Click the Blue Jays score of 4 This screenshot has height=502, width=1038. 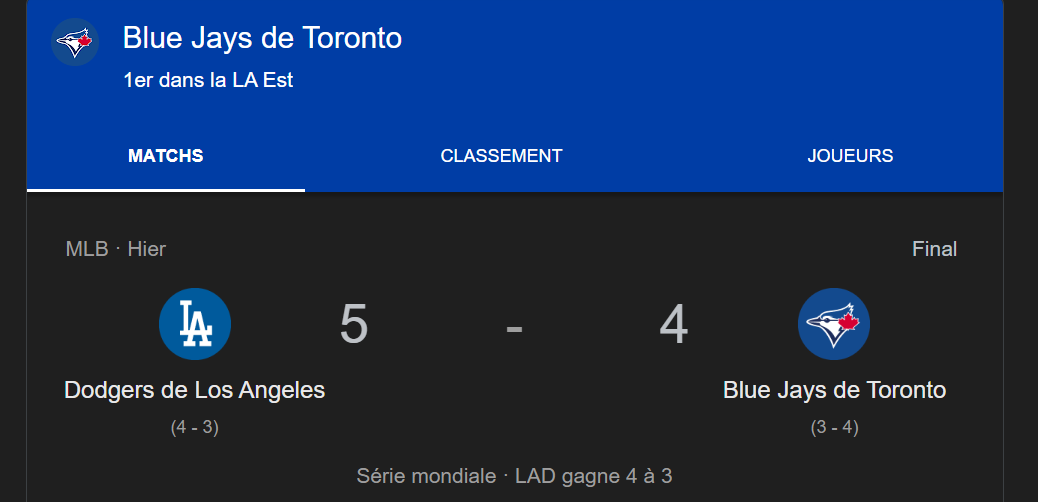pyautogui.click(x=674, y=325)
